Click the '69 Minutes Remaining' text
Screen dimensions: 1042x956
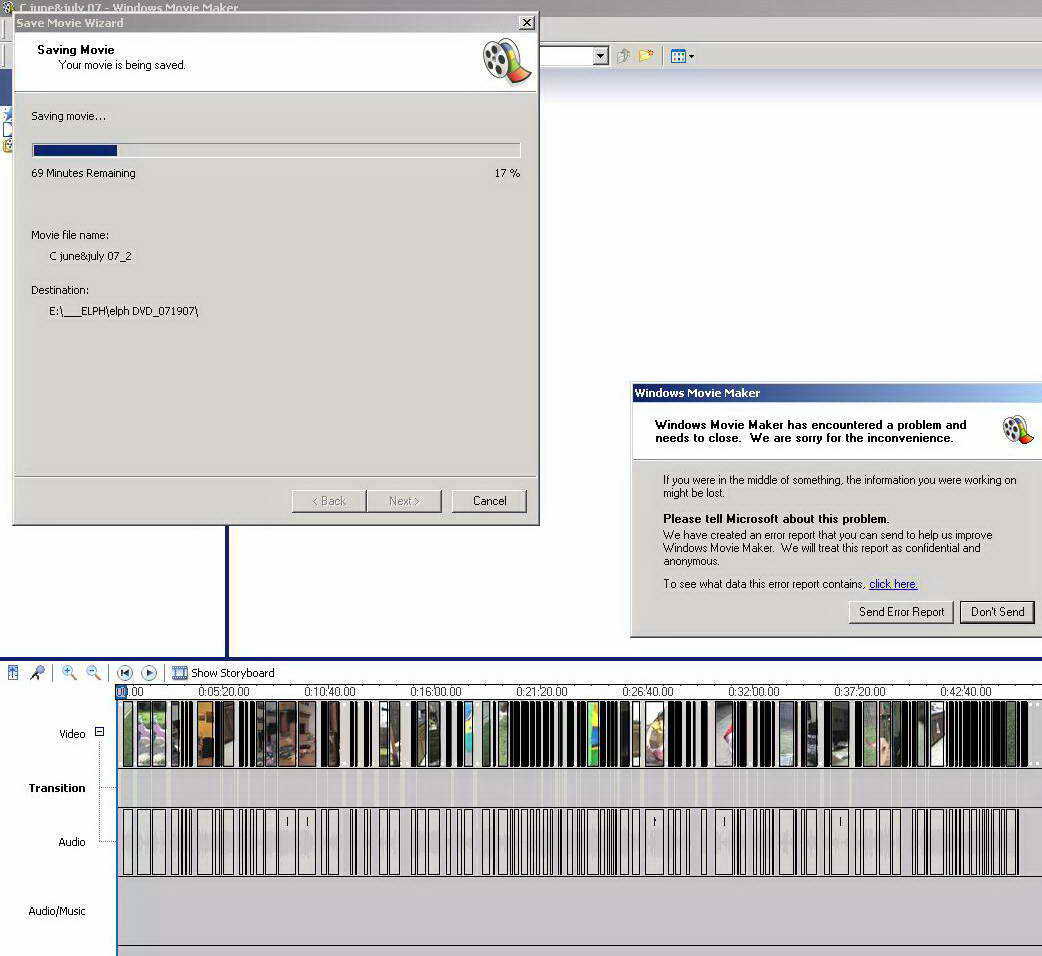(x=83, y=173)
